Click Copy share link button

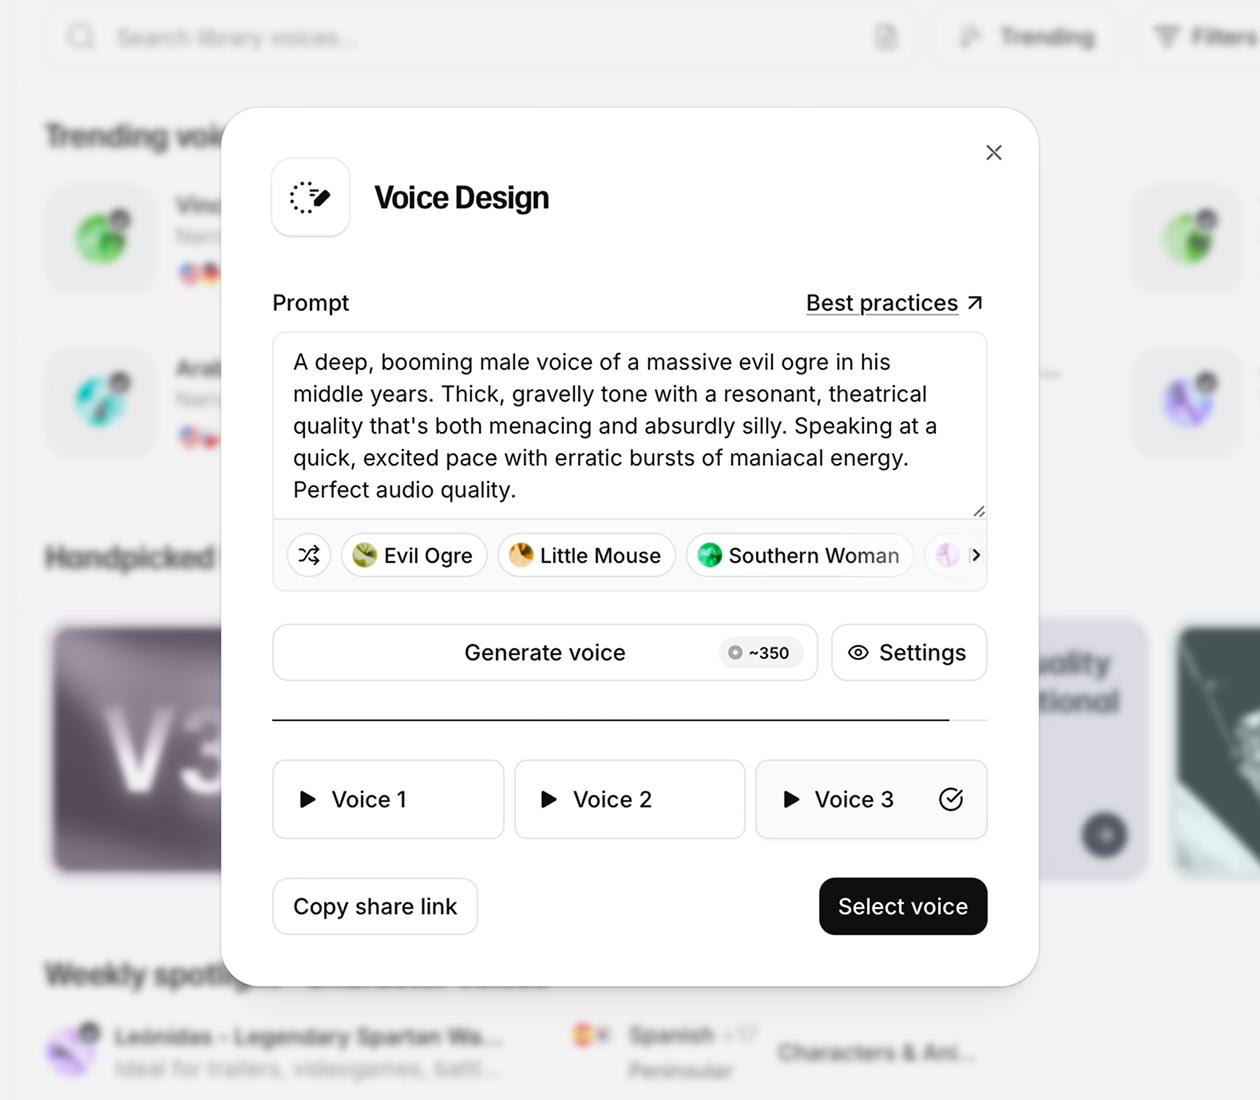(x=375, y=907)
